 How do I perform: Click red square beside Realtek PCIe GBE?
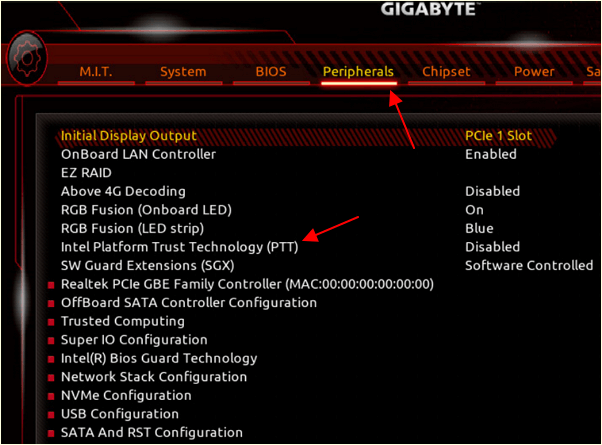[x=51, y=285]
